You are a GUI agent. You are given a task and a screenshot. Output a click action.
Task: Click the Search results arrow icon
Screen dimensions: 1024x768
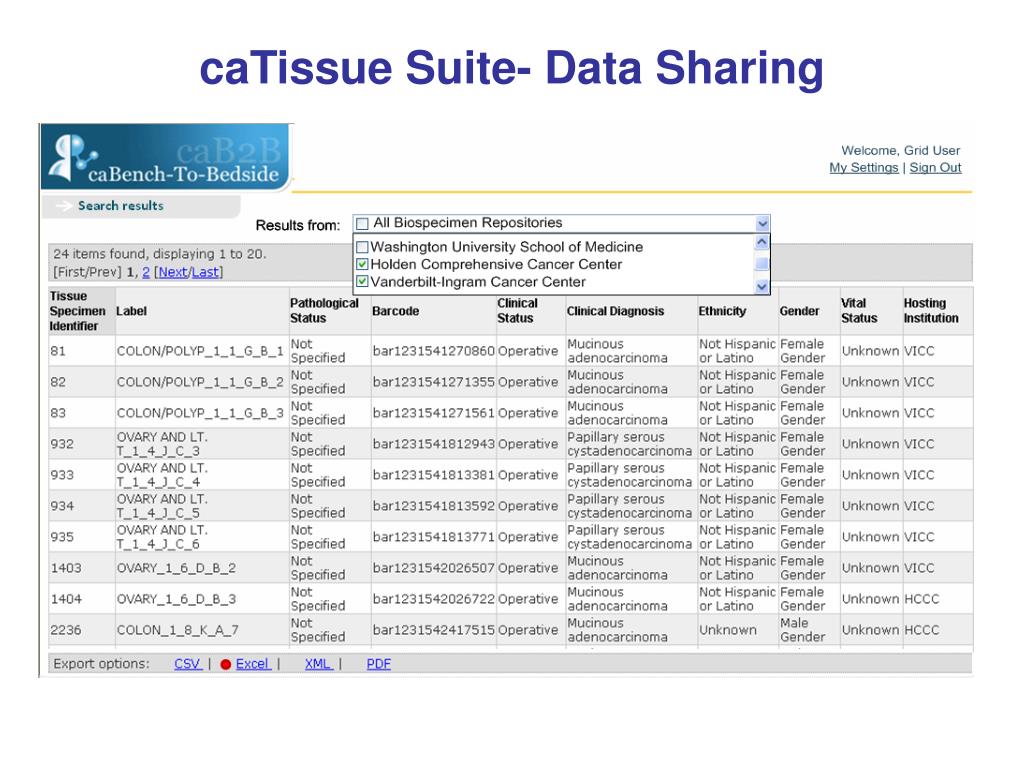pos(63,206)
